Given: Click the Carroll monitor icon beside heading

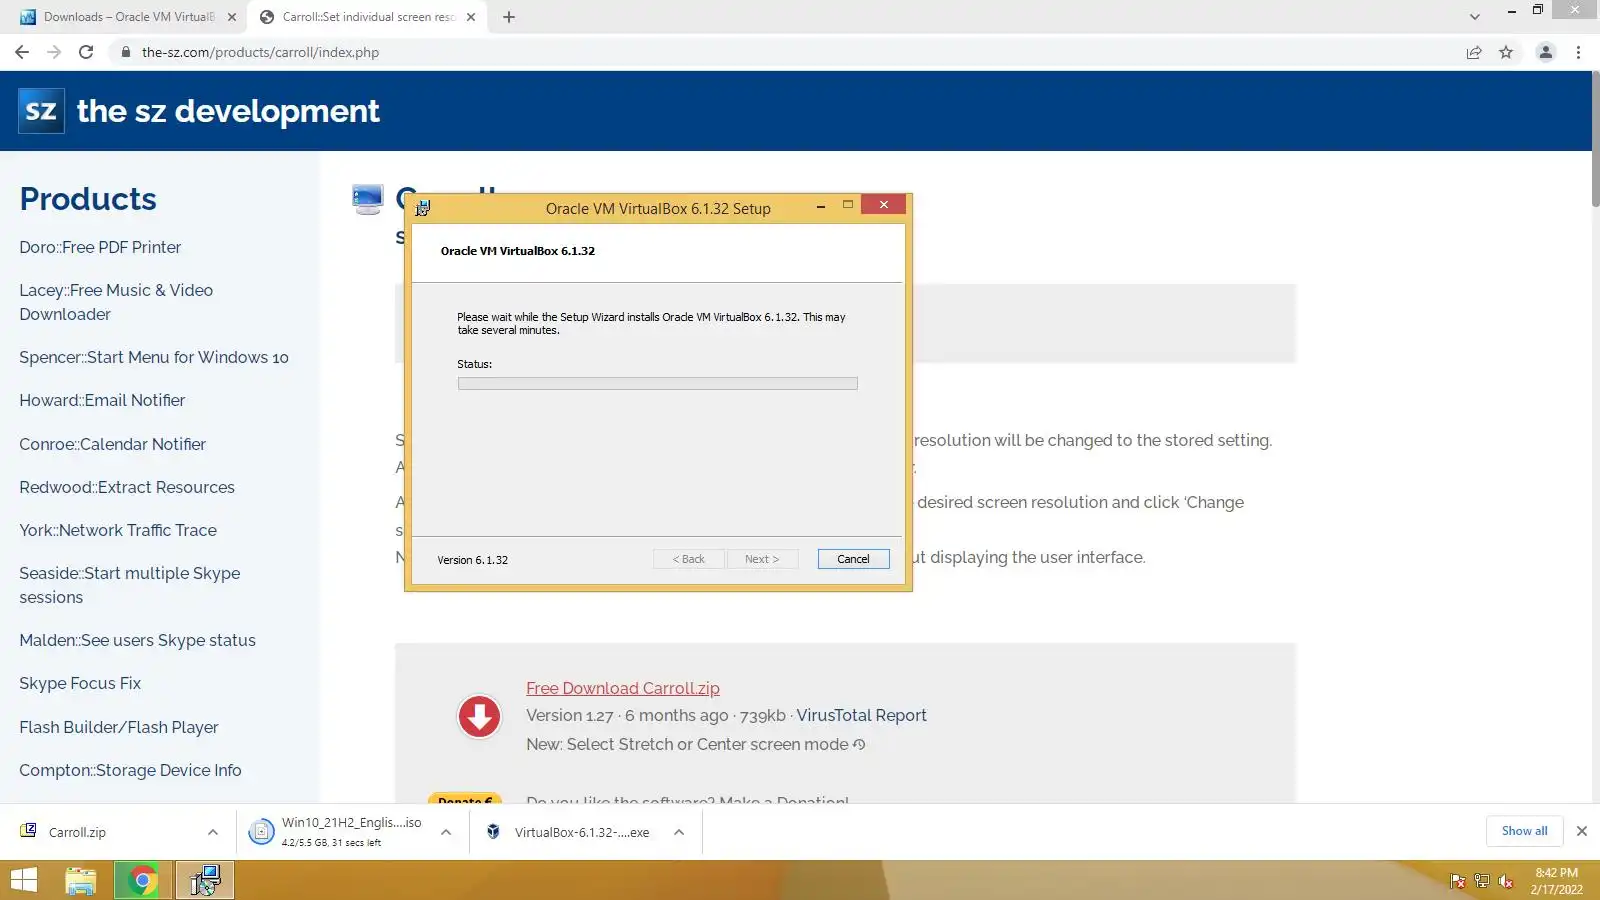Looking at the screenshot, I should coord(367,199).
